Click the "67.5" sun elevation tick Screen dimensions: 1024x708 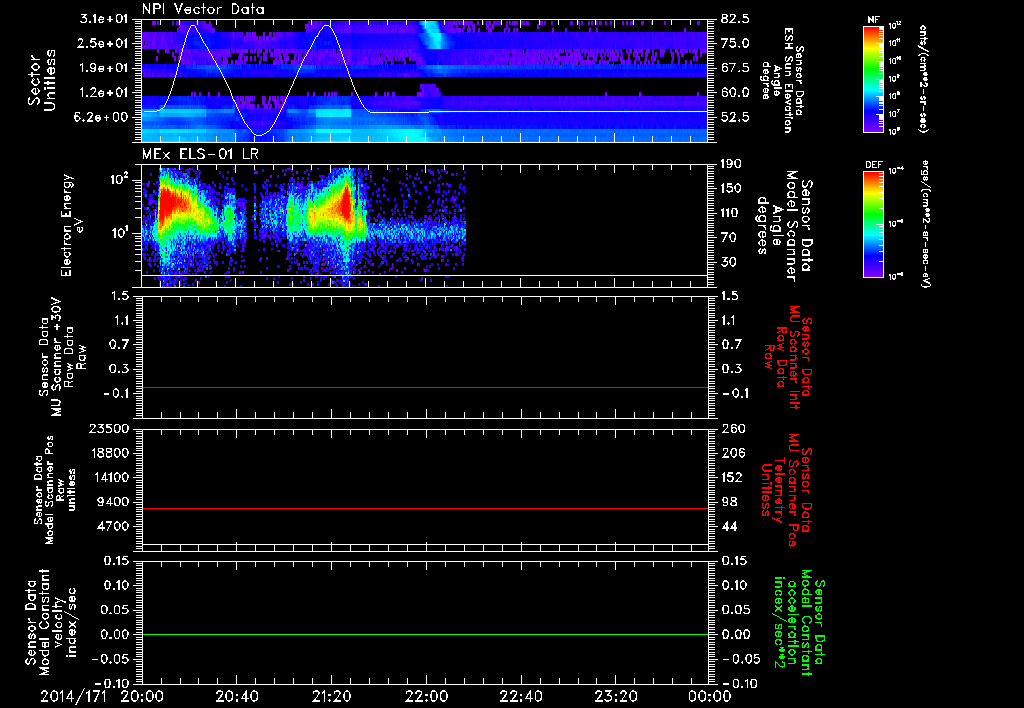pos(735,68)
